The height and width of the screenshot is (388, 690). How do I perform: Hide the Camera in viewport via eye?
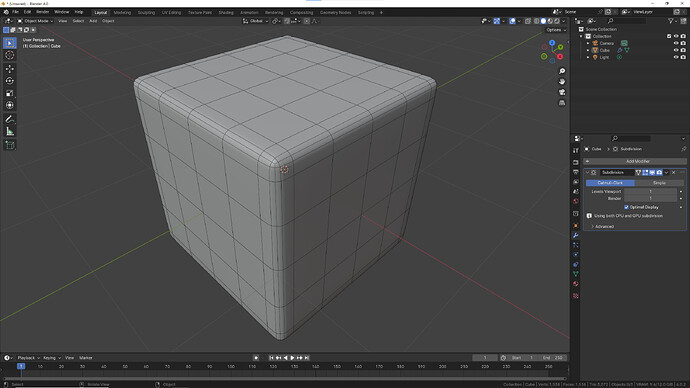(x=676, y=43)
